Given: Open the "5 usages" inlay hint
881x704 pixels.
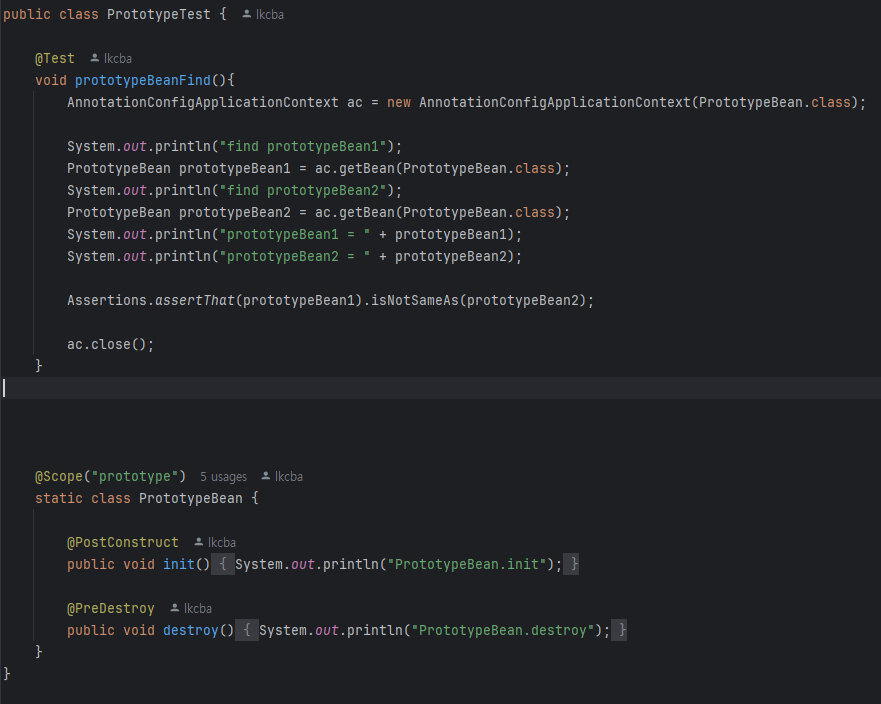Looking at the screenshot, I should 224,476.
